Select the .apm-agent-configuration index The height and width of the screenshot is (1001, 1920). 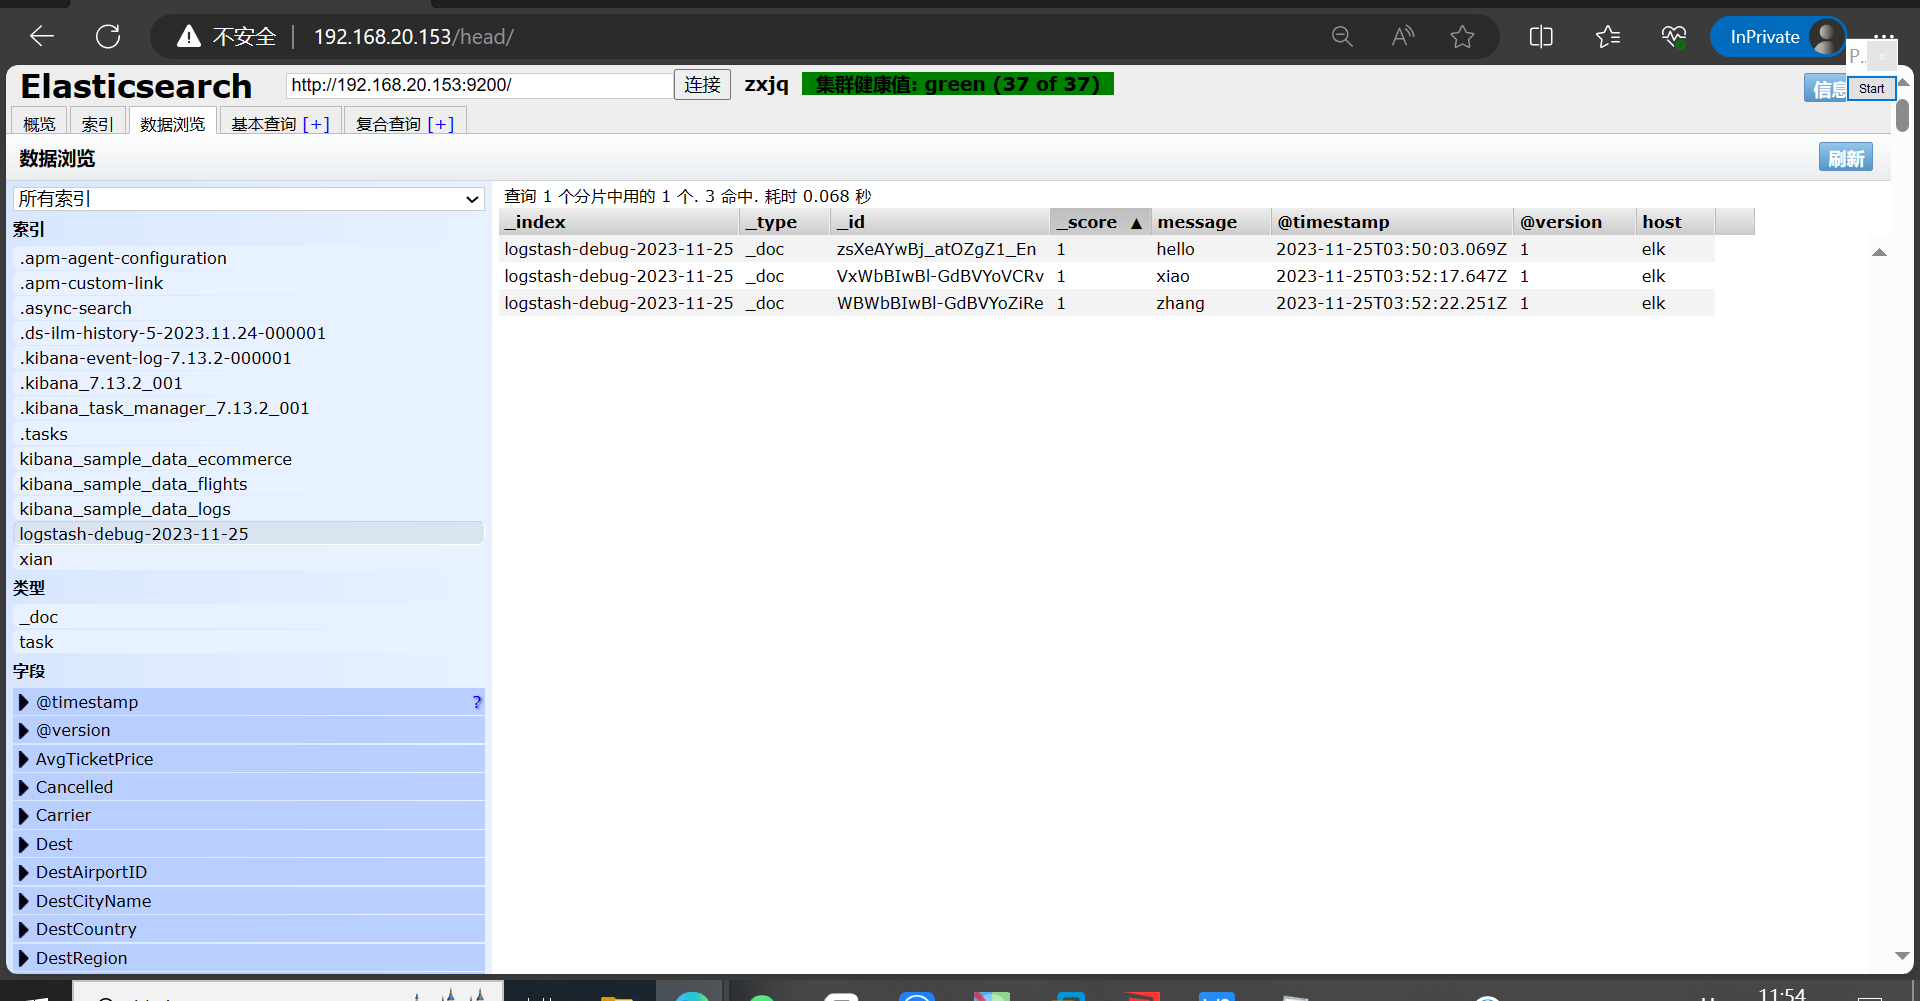click(249, 258)
